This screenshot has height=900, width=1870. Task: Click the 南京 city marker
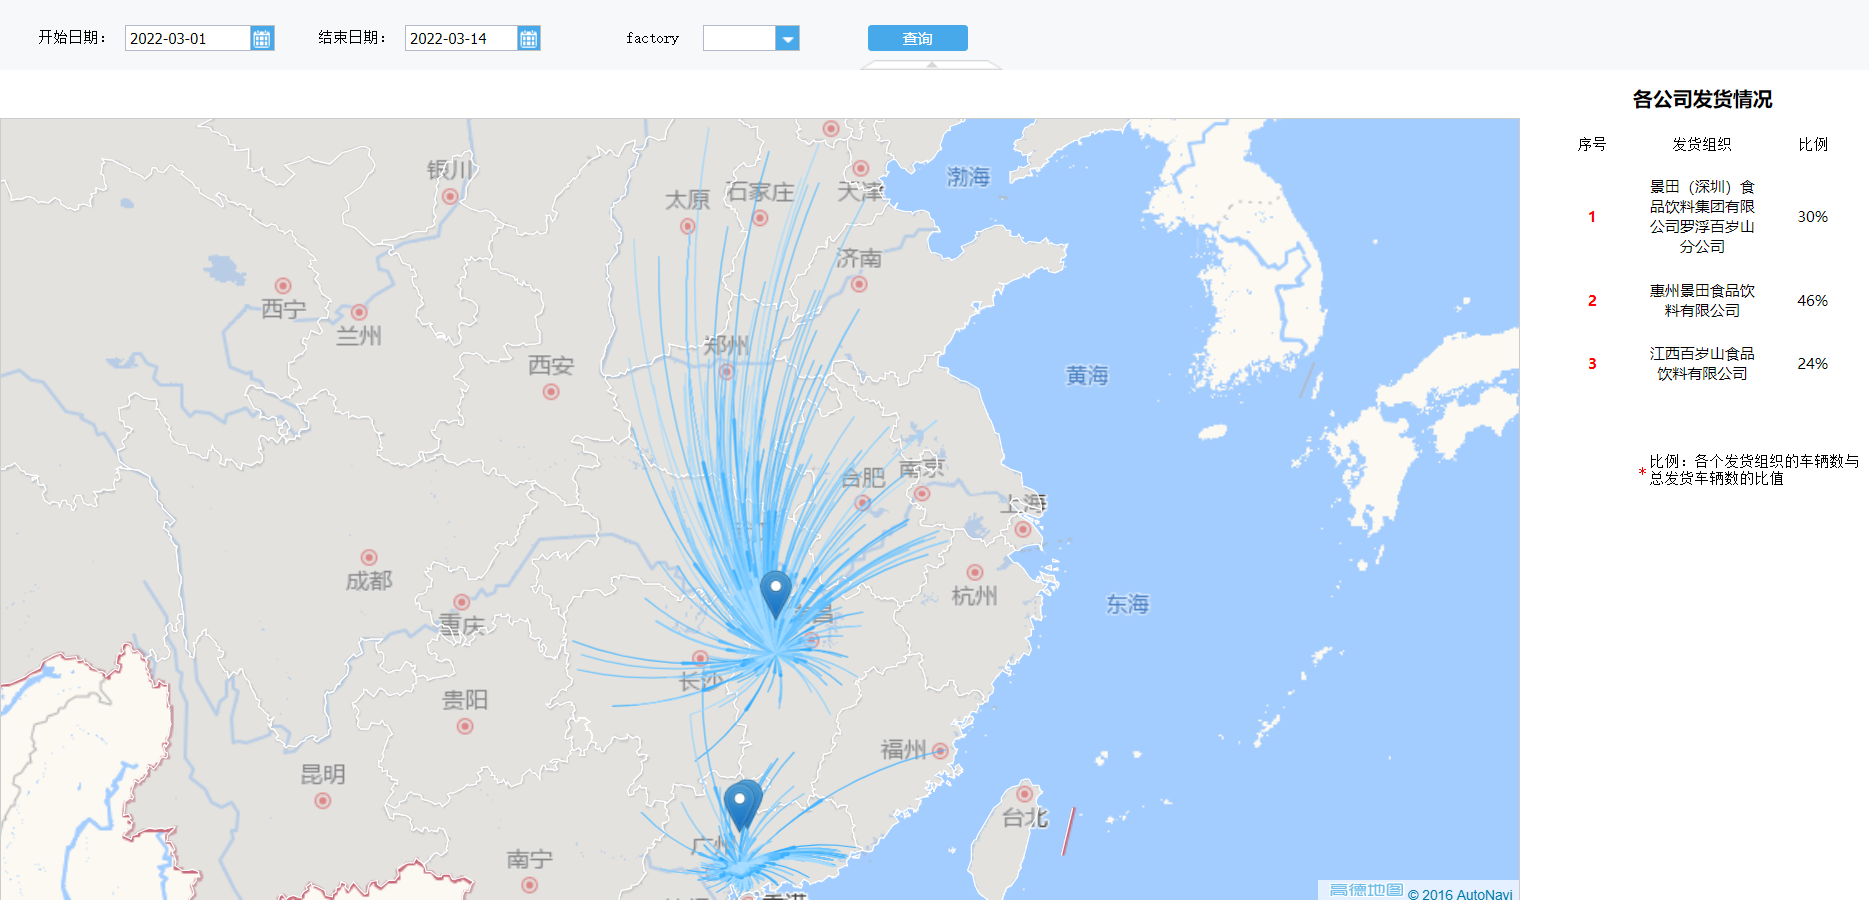point(922,493)
